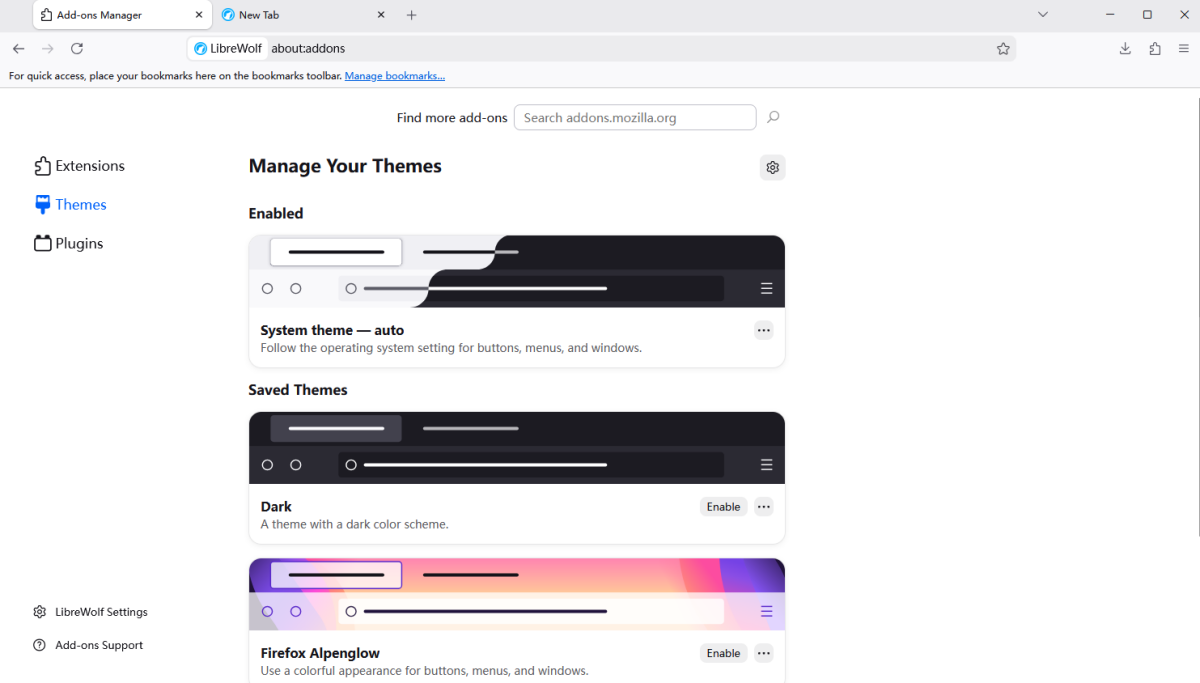
Task: Click the Dark theme preview image
Action: (517, 448)
